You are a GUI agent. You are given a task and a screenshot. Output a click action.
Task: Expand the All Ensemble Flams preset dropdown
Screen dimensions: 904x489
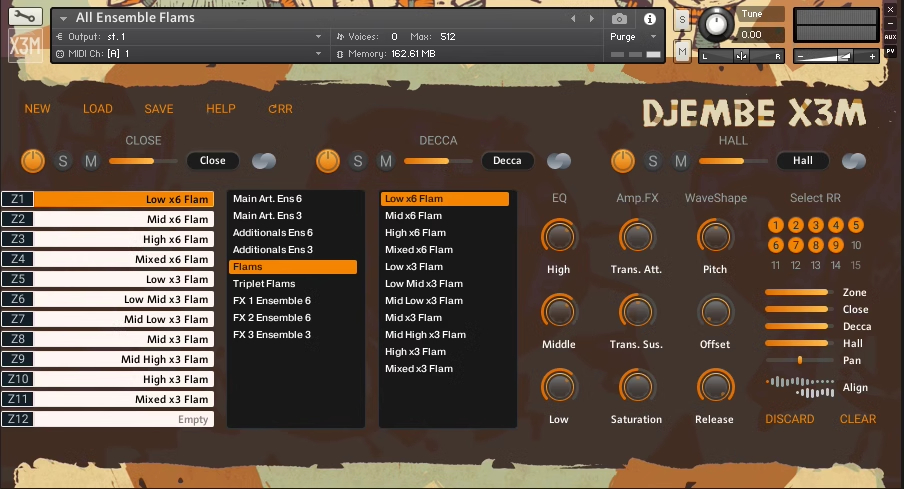[x=63, y=18]
